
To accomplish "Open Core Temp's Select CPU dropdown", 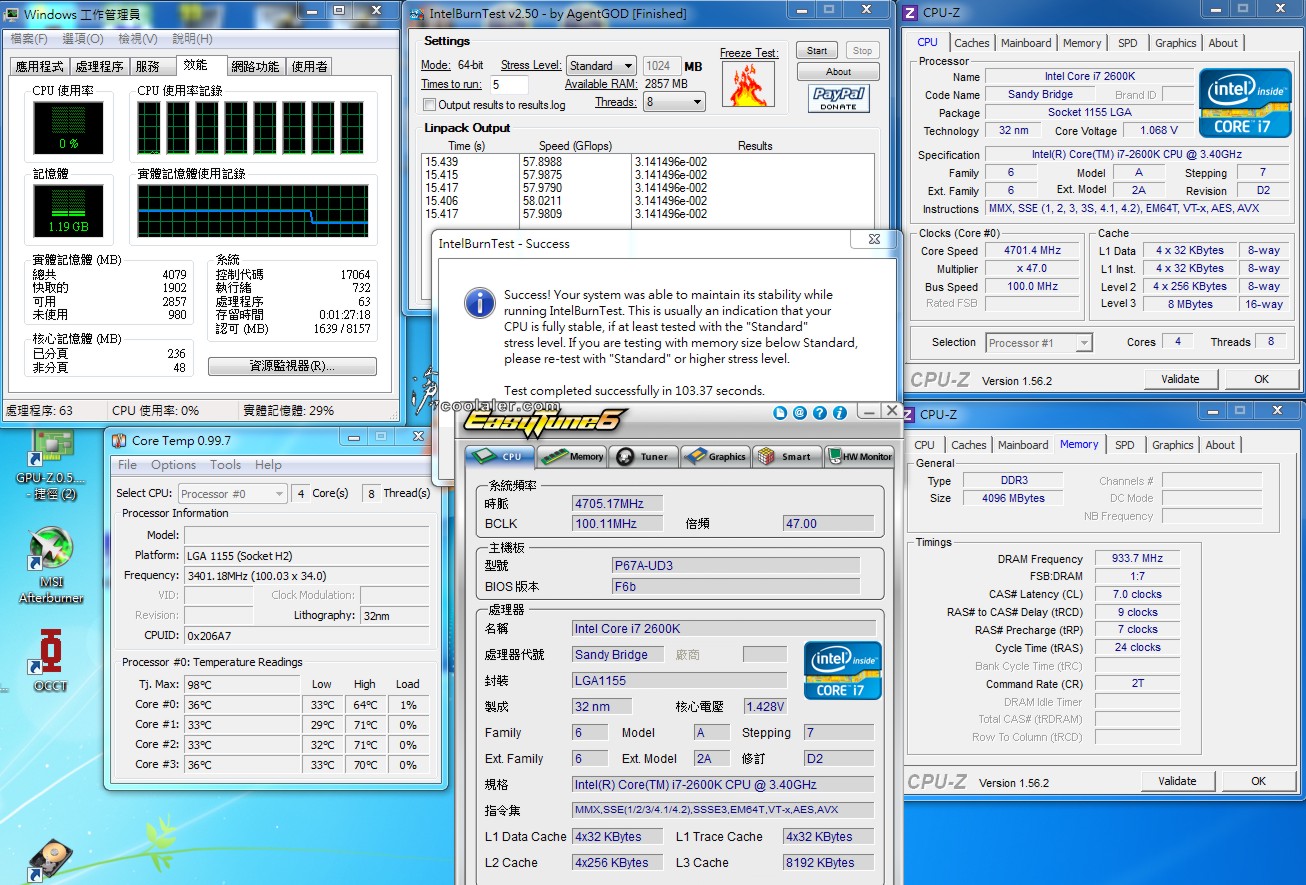I will (x=233, y=494).
